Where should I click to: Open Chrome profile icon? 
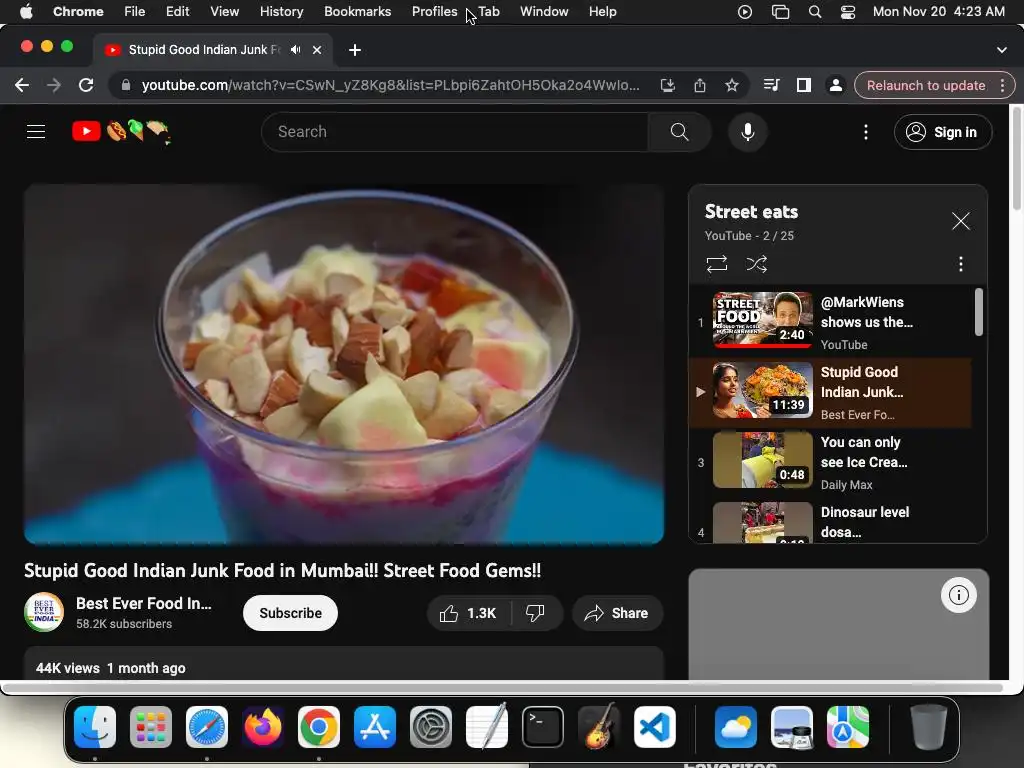pyautogui.click(x=835, y=86)
